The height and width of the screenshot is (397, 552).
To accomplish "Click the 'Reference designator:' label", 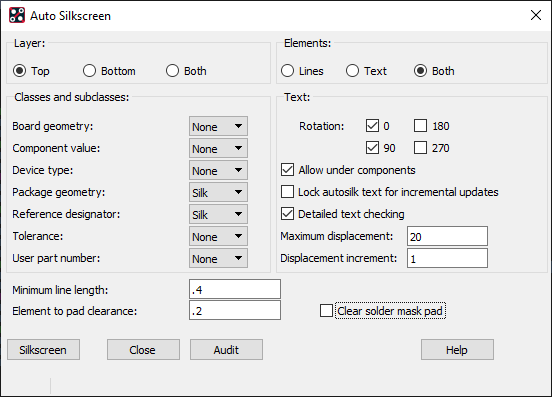I will click(66, 214).
